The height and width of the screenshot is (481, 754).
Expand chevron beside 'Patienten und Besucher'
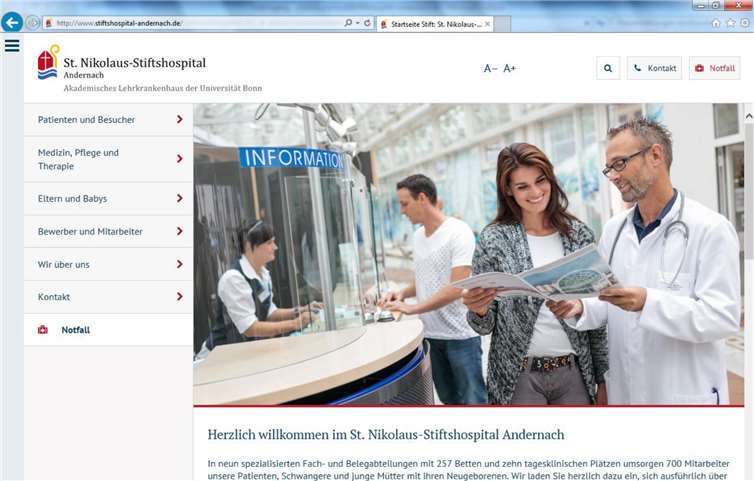(x=180, y=119)
